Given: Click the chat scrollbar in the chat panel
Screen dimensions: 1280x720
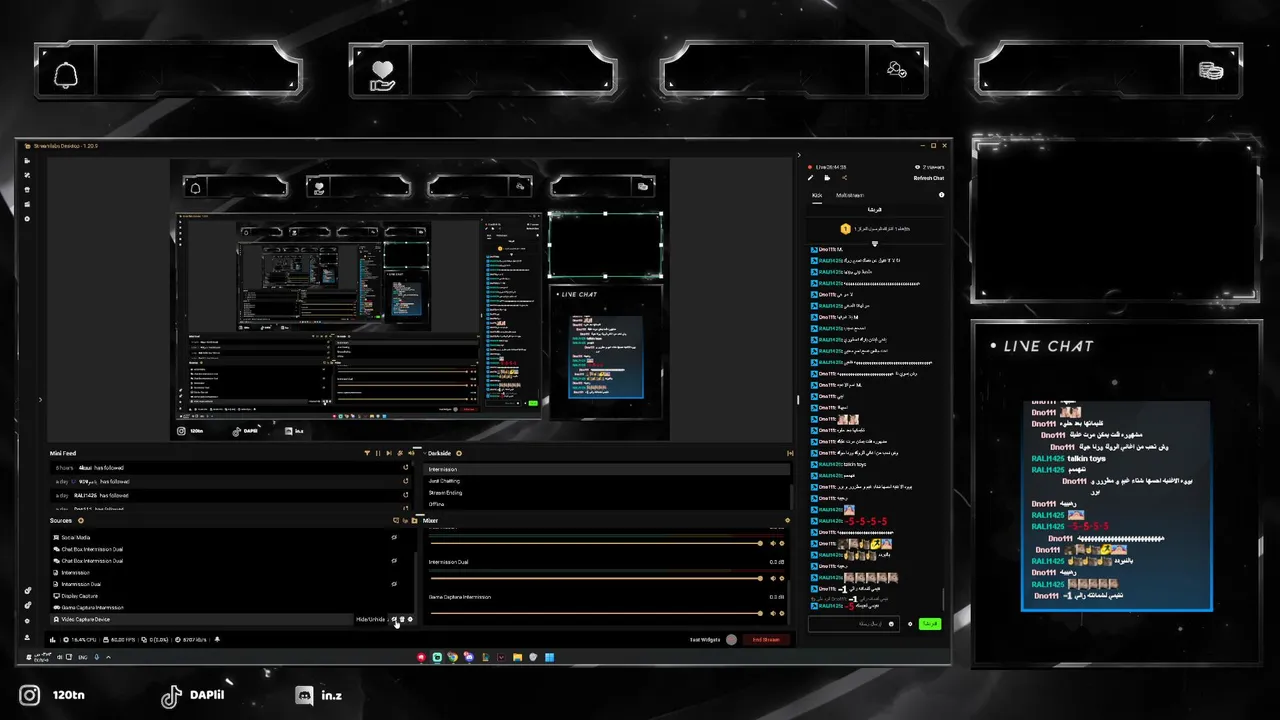Looking at the screenshot, I should click(x=943, y=600).
